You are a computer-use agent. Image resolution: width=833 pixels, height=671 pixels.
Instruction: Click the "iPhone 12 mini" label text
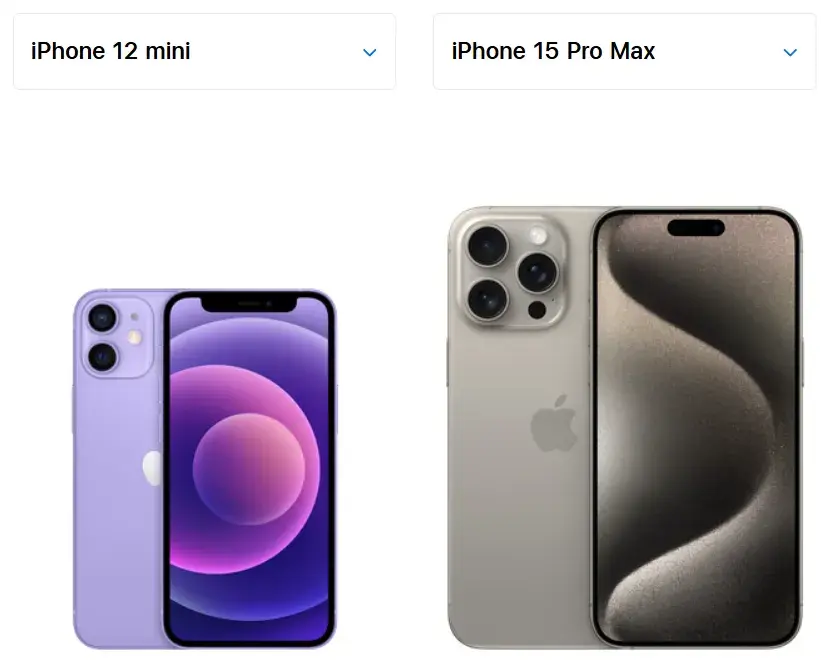coord(110,52)
